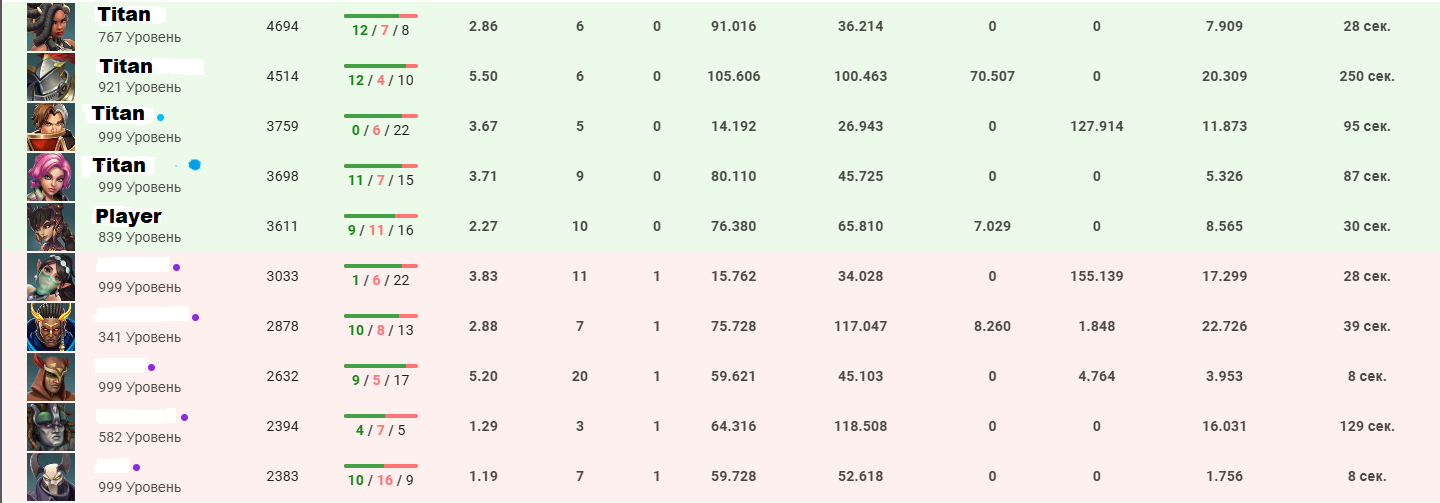Image resolution: width=1440 pixels, height=503 pixels.
Task: Open the golden-masked champion avatar at 341 Уровень
Action: pyautogui.click(x=51, y=326)
